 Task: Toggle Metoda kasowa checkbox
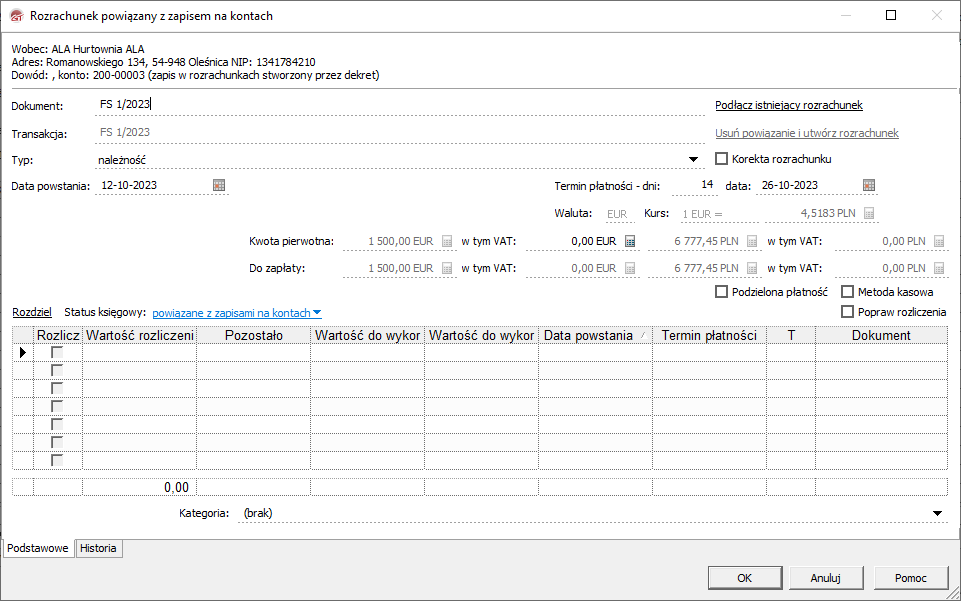pyautogui.click(x=848, y=292)
